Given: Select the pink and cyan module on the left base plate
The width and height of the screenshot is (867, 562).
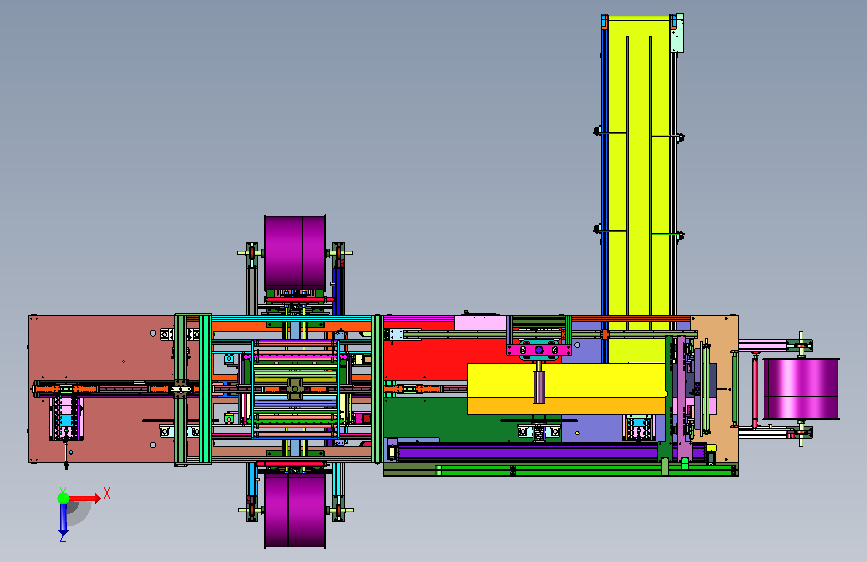Looking at the screenshot, I should point(66,418).
